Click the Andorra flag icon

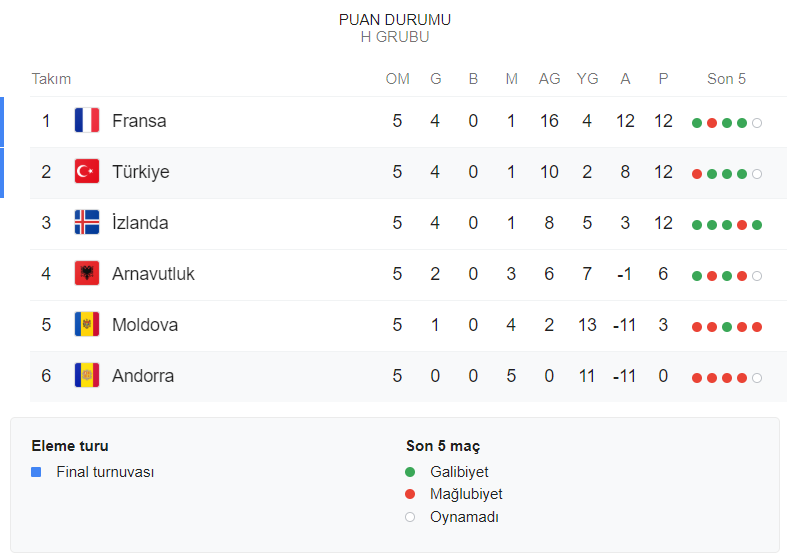click(x=87, y=376)
